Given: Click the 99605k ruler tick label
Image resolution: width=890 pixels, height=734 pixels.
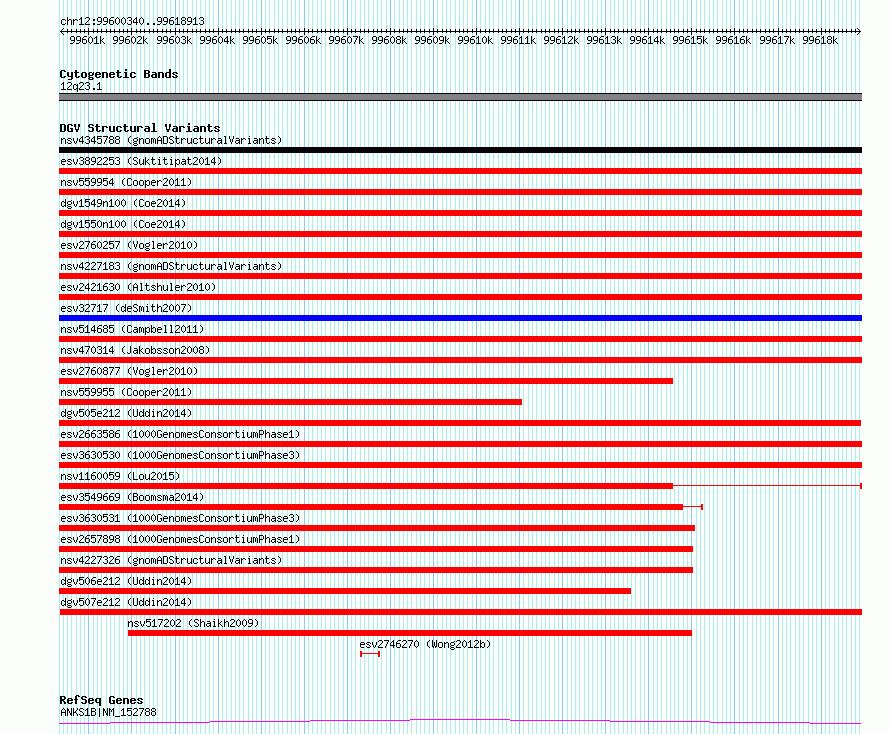Looking at the screenshot, I should 260,40.
